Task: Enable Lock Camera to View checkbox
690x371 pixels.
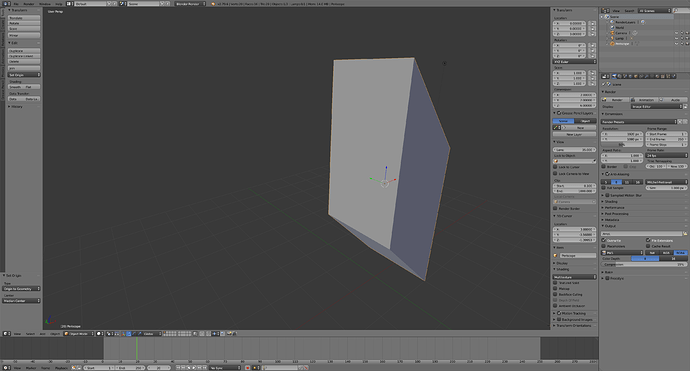Action: (555, 173)
